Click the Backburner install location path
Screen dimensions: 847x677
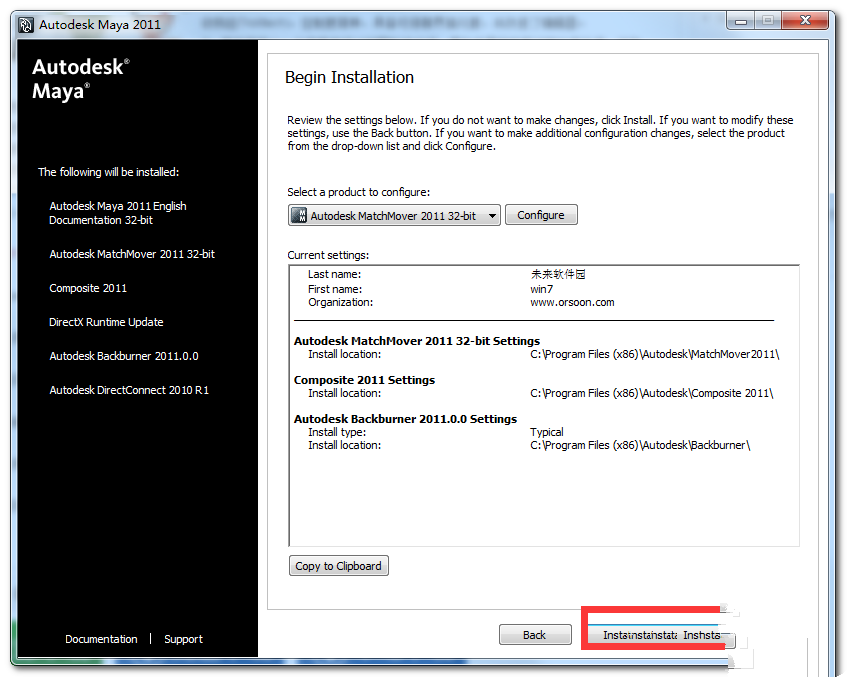coord(640,445)
